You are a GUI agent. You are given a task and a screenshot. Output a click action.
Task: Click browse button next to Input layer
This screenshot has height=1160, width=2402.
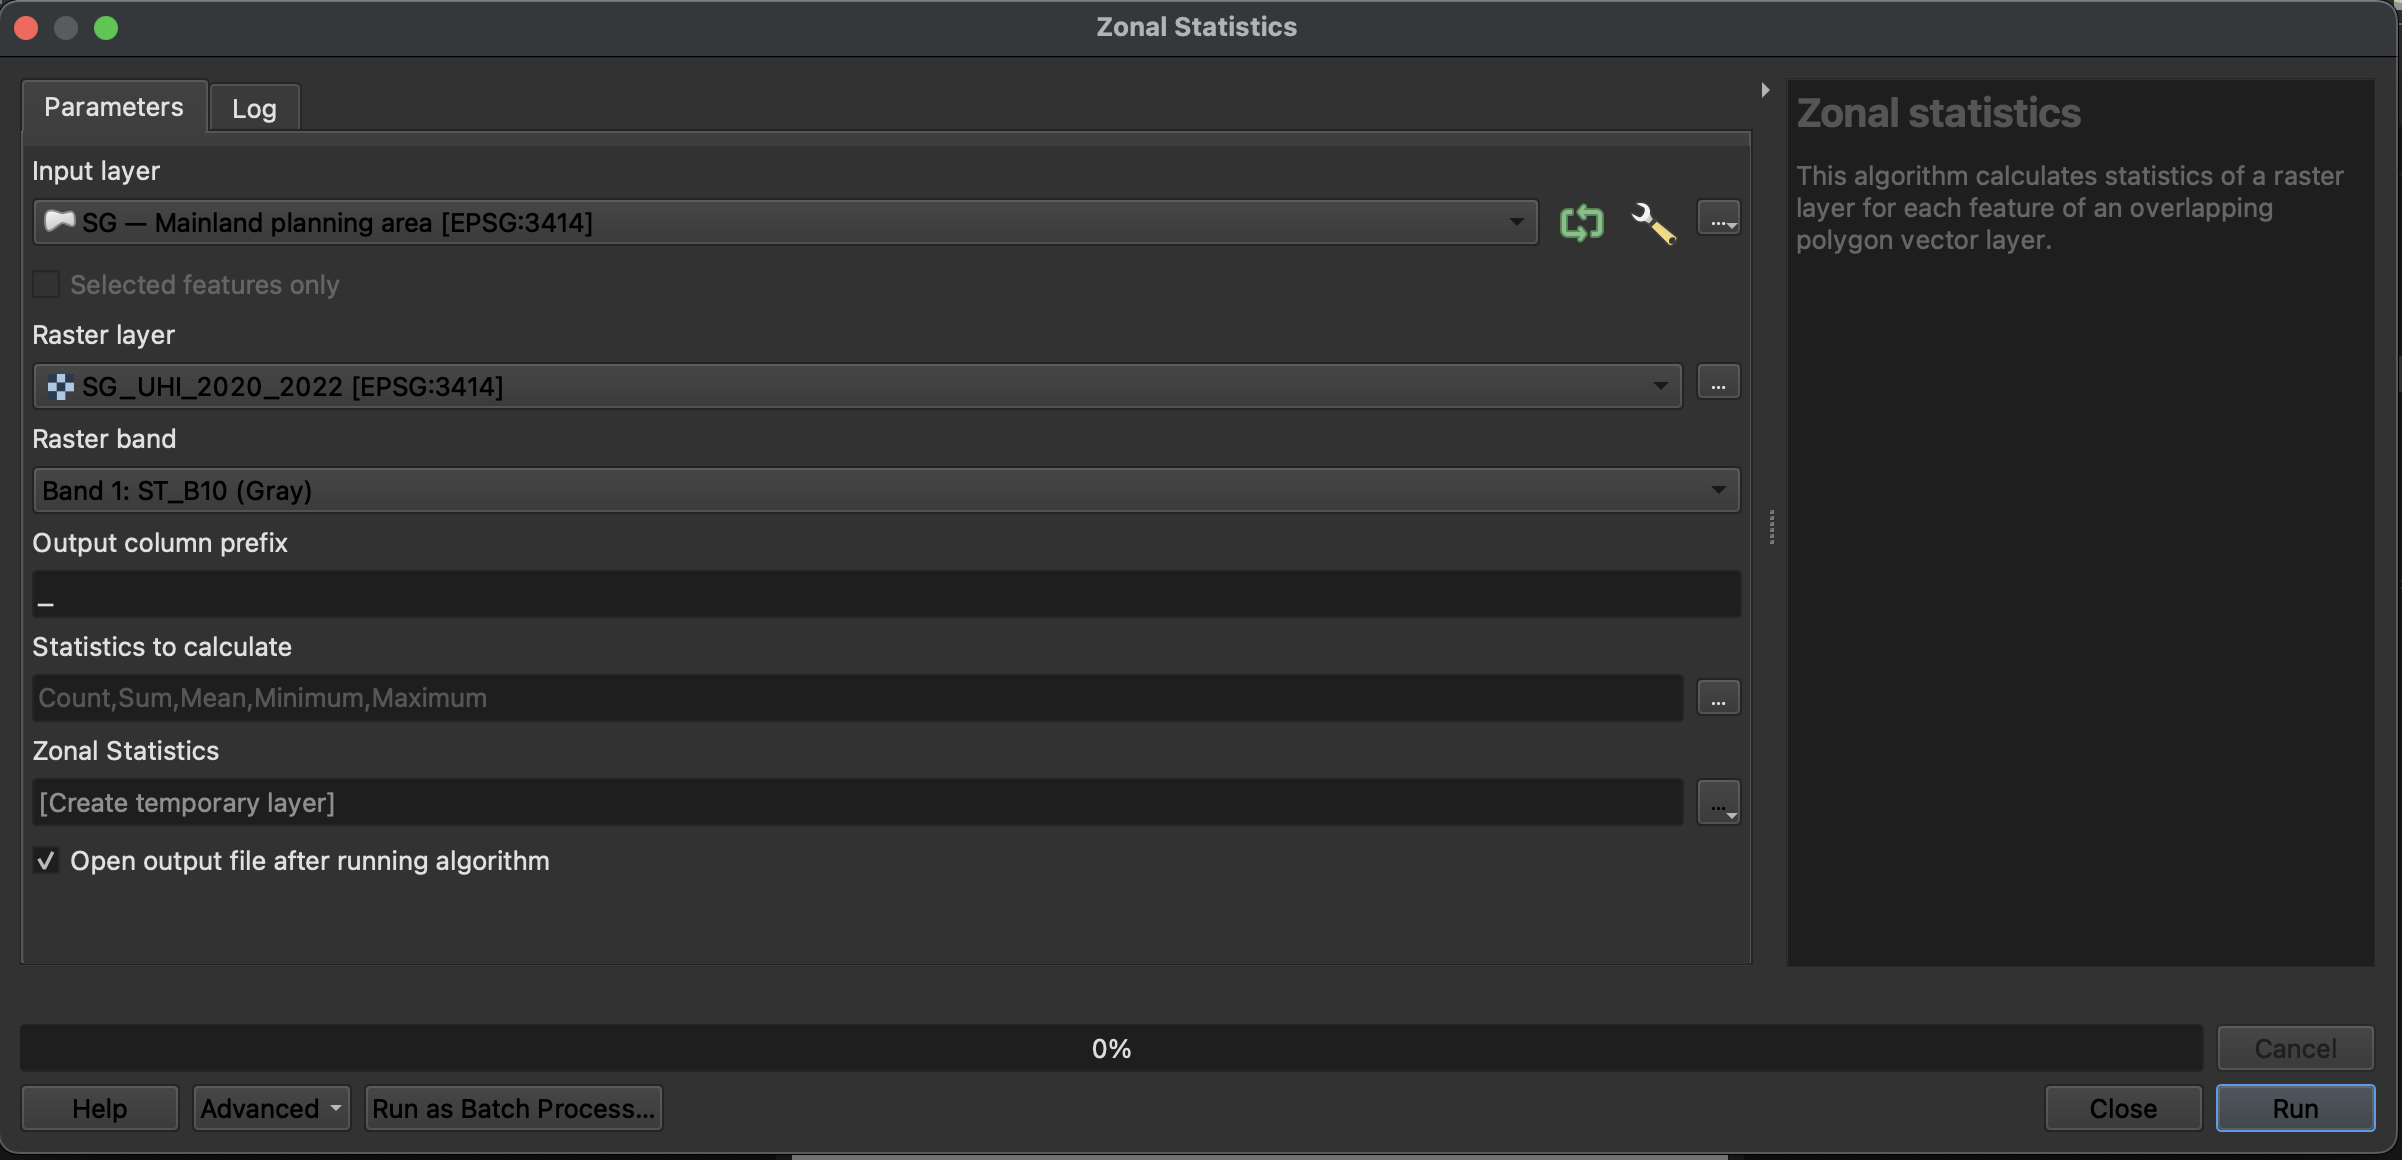pos(1718,220)
